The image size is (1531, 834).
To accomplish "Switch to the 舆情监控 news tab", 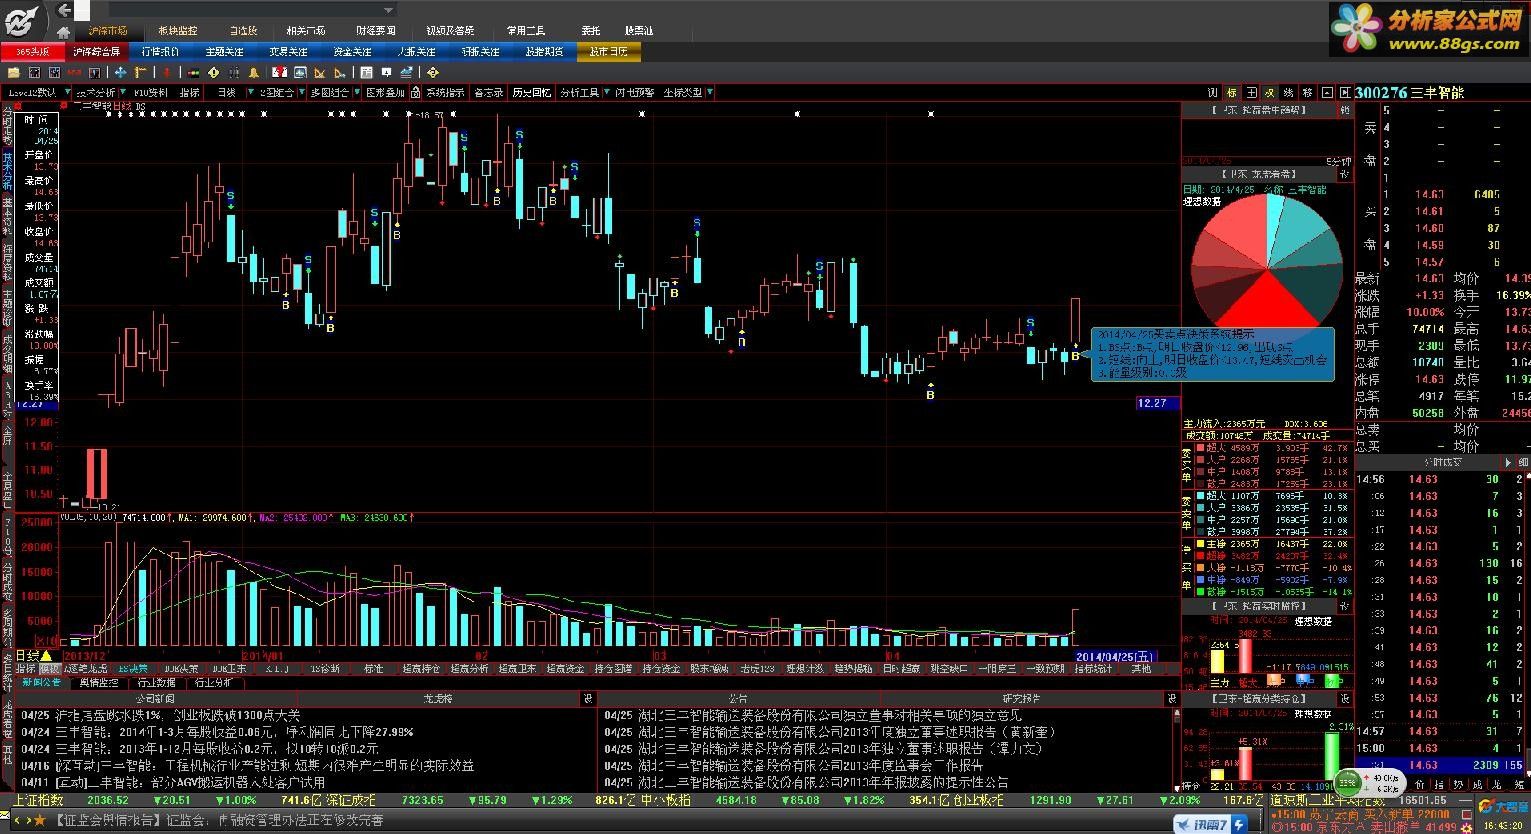I will (x=99, y=683).
